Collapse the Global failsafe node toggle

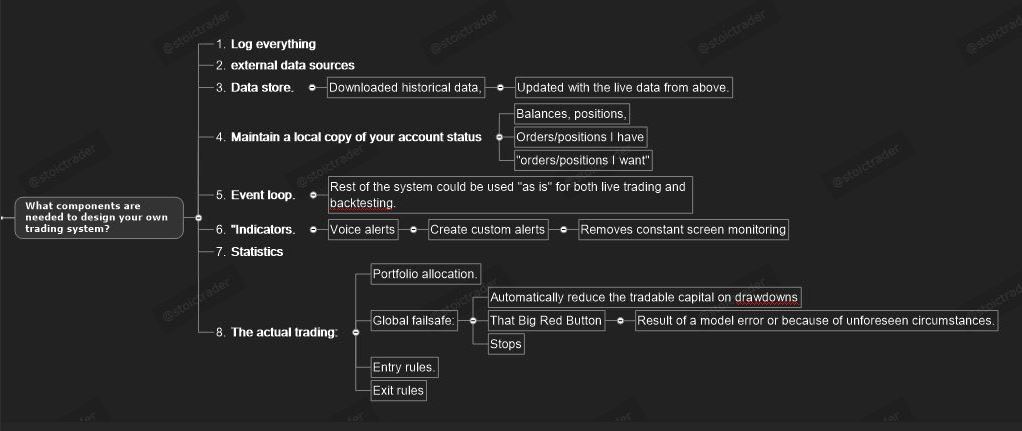(x=472, y=321)
